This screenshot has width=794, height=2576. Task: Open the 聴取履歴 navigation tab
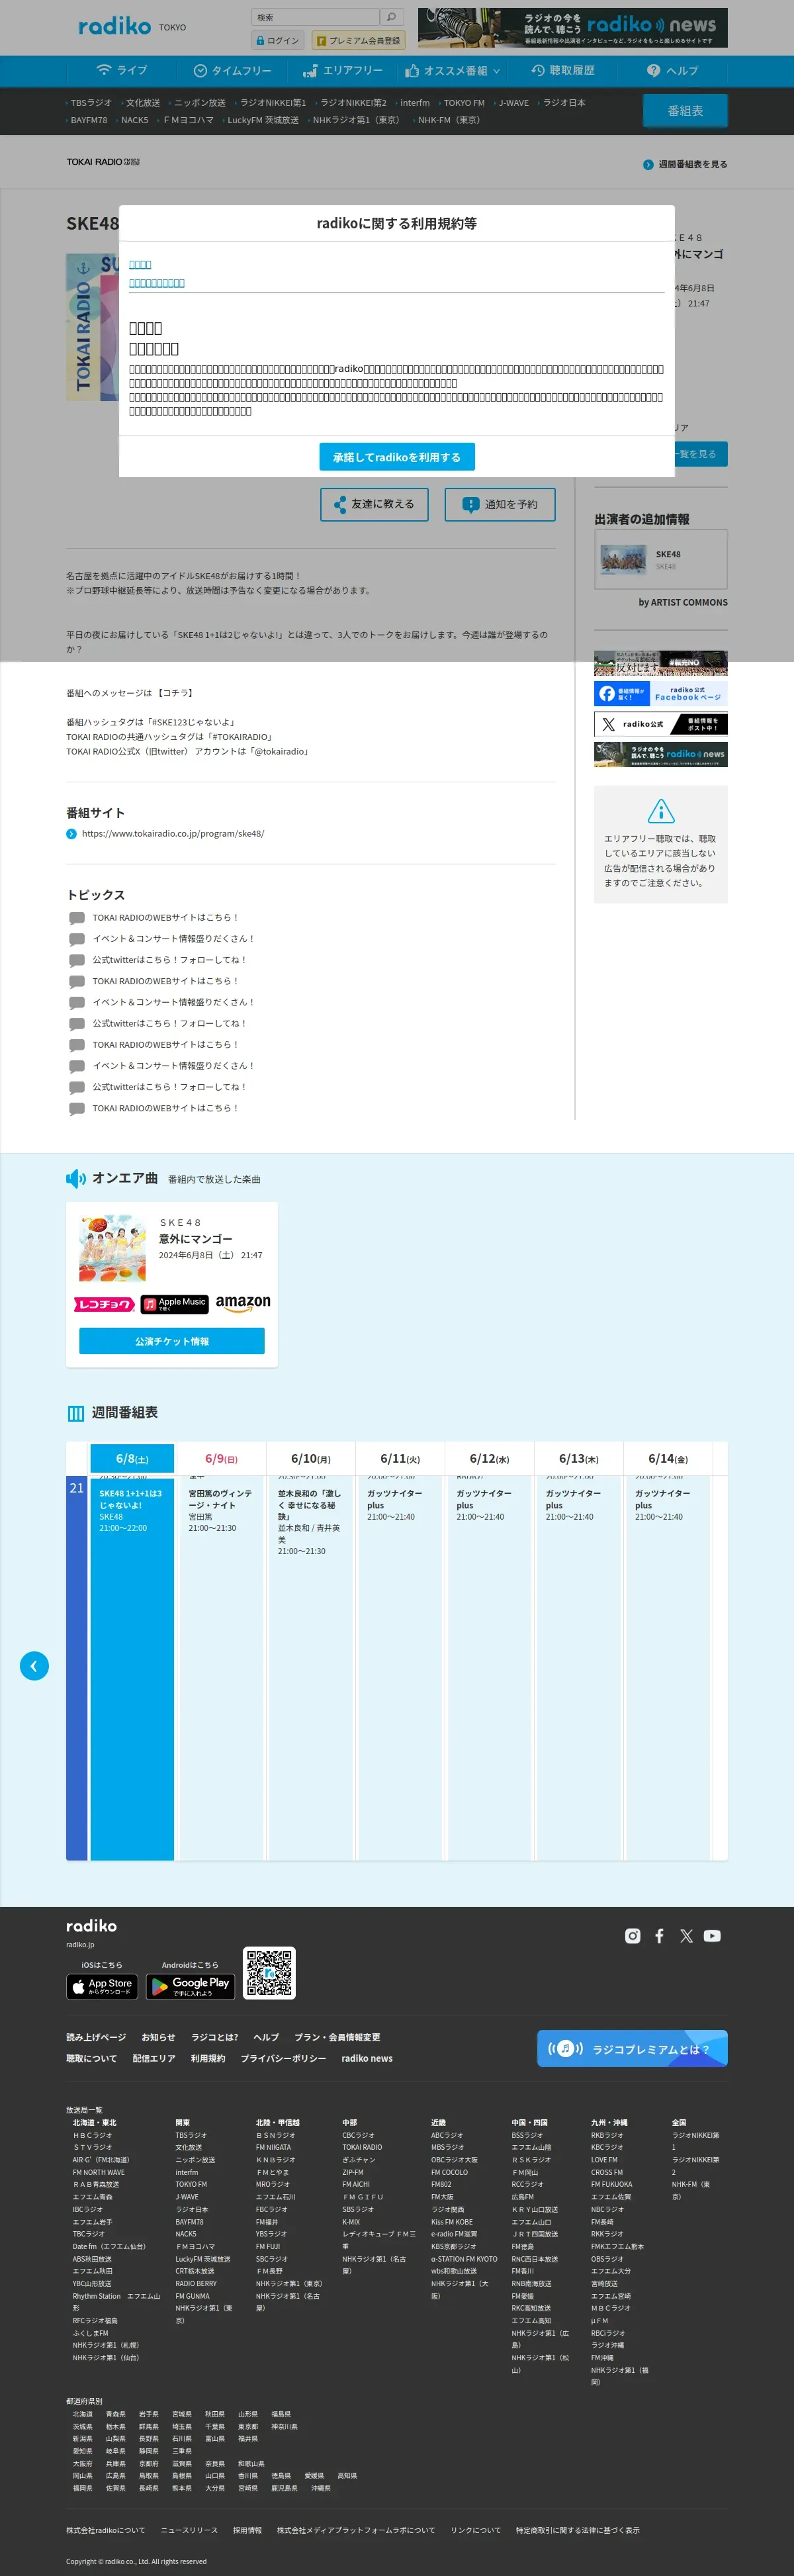pyautogui.click(x=563, y=71)
